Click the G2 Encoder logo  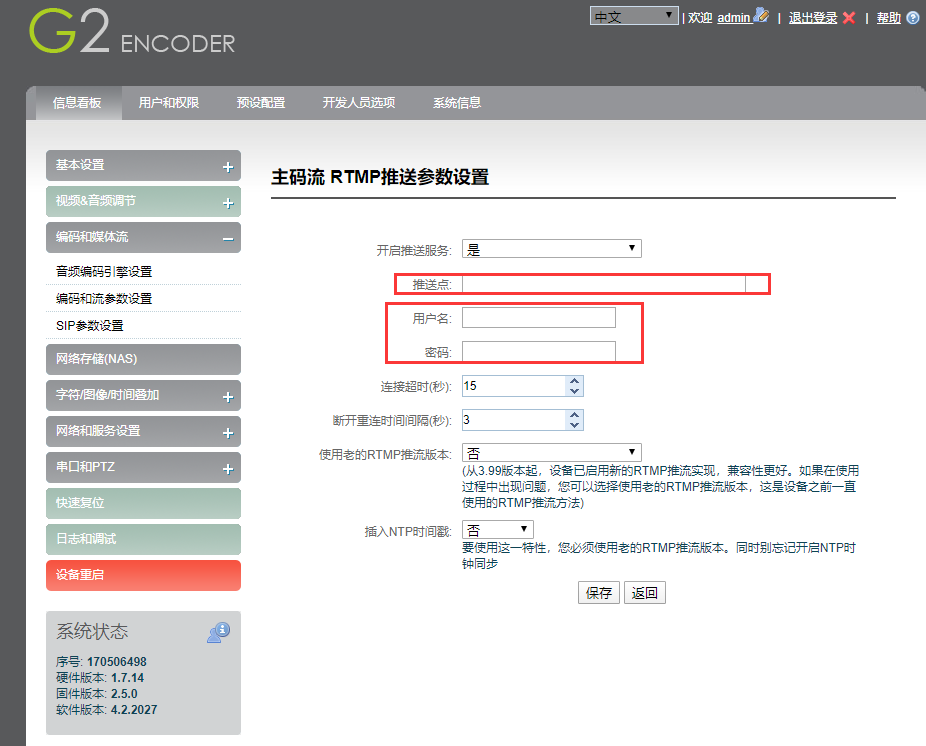[x=132, y=31]
